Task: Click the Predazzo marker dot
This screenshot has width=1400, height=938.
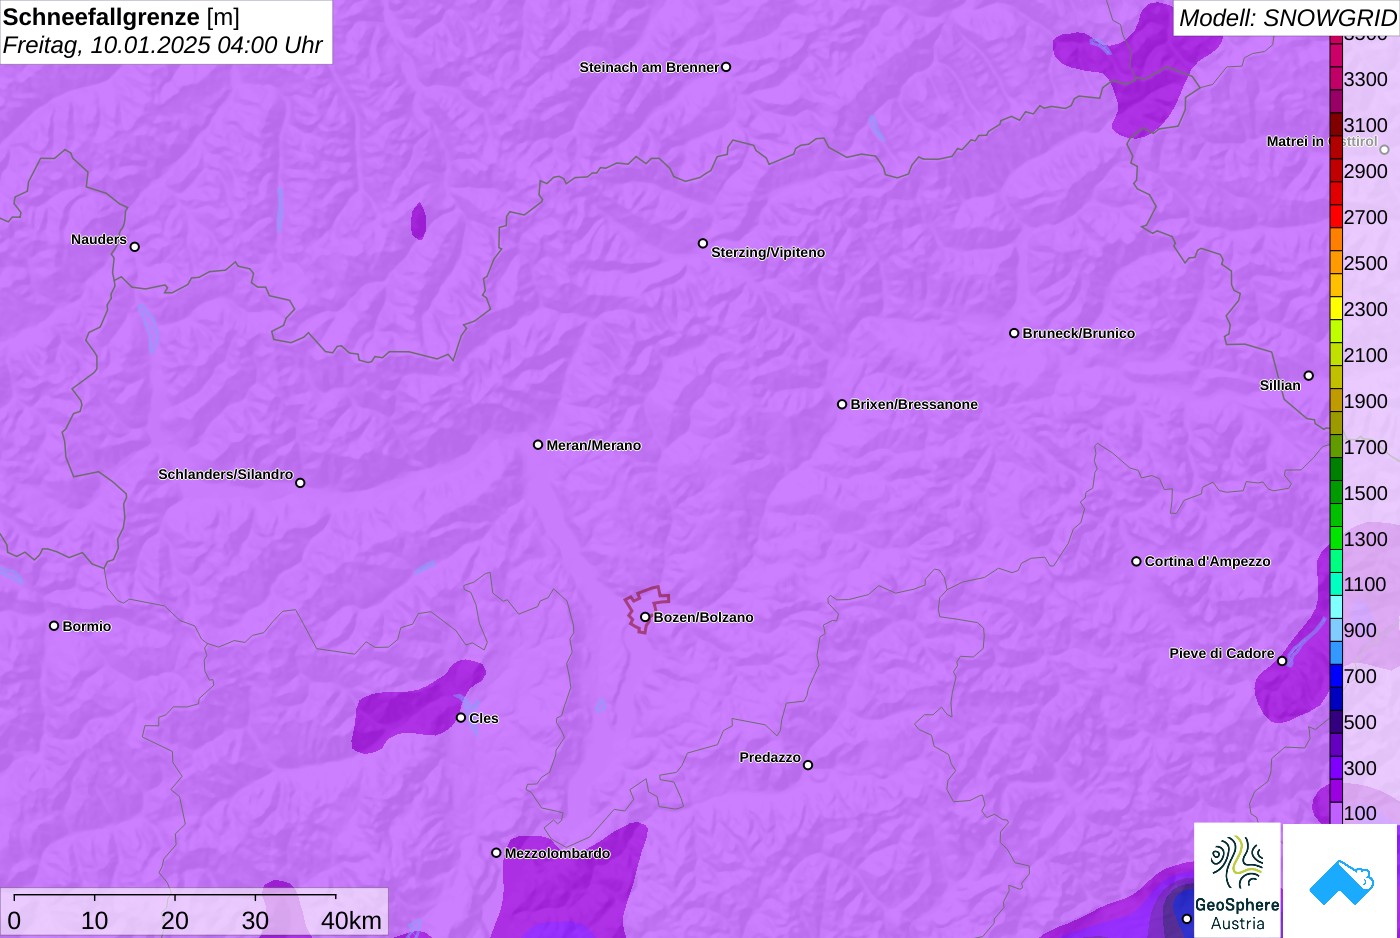Action: point(808,765)
